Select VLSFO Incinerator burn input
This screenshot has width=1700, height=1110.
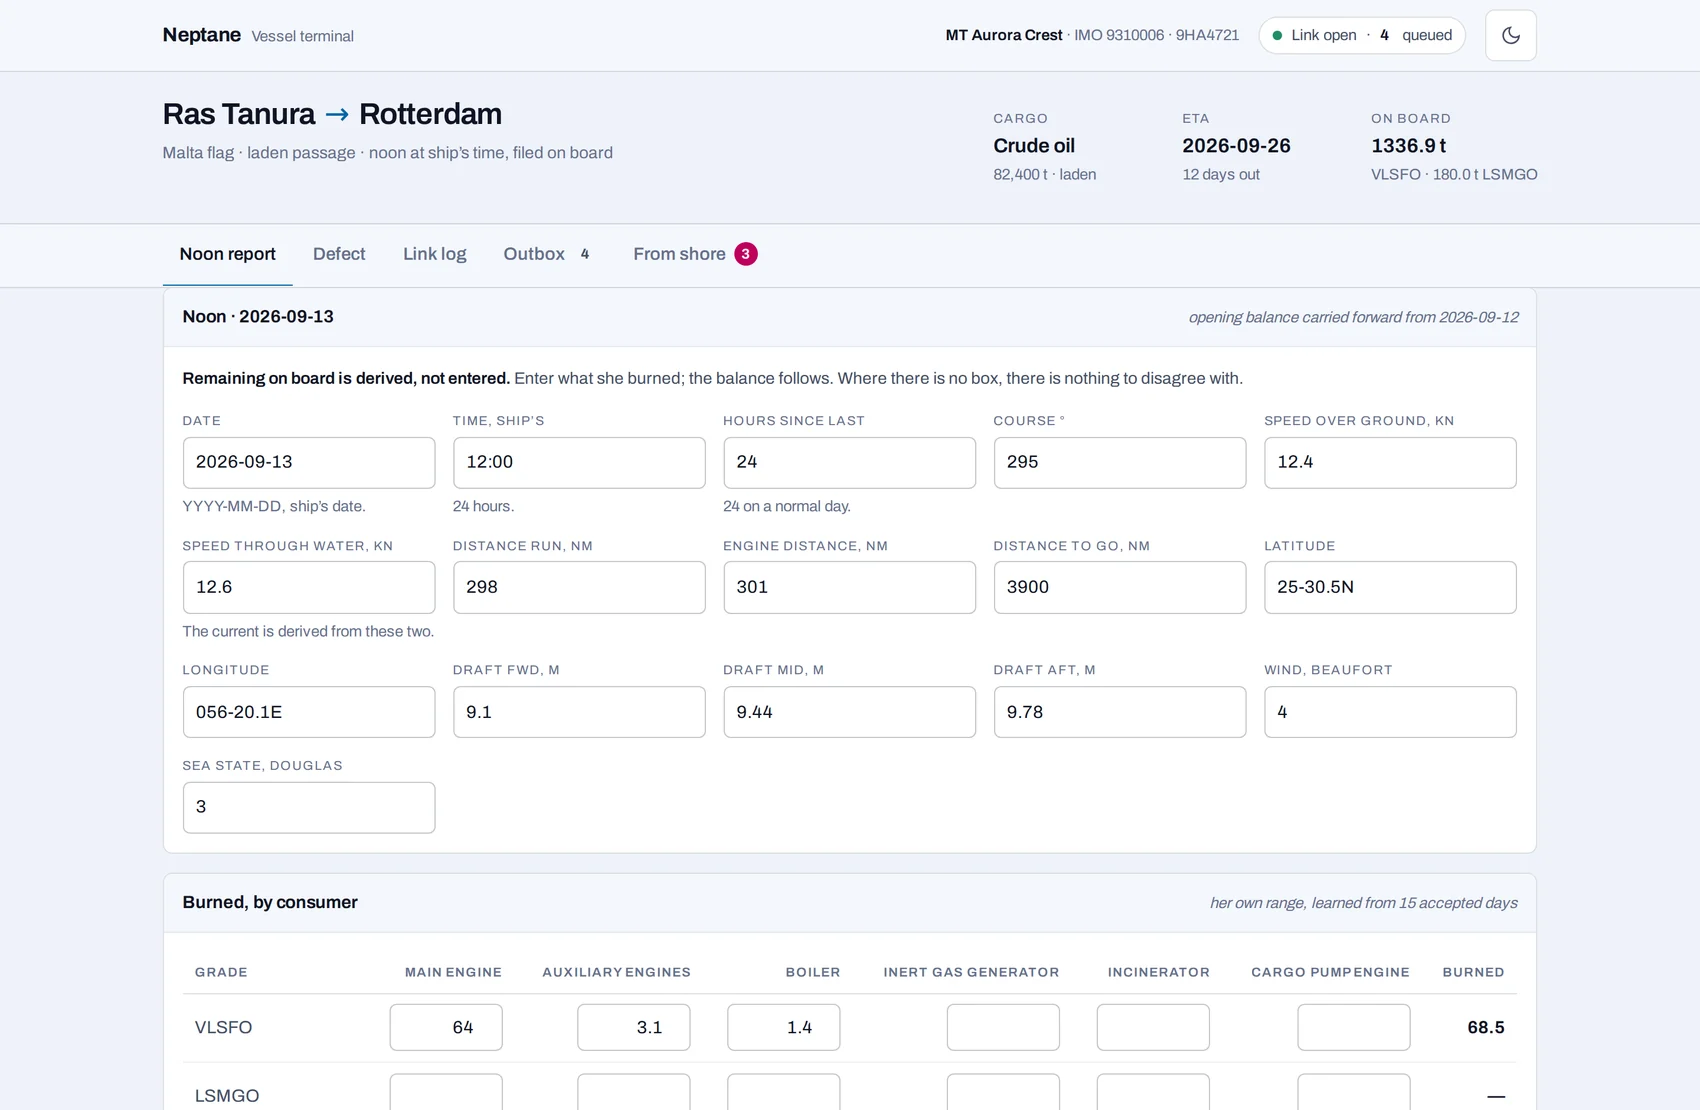[1153, 1027]
